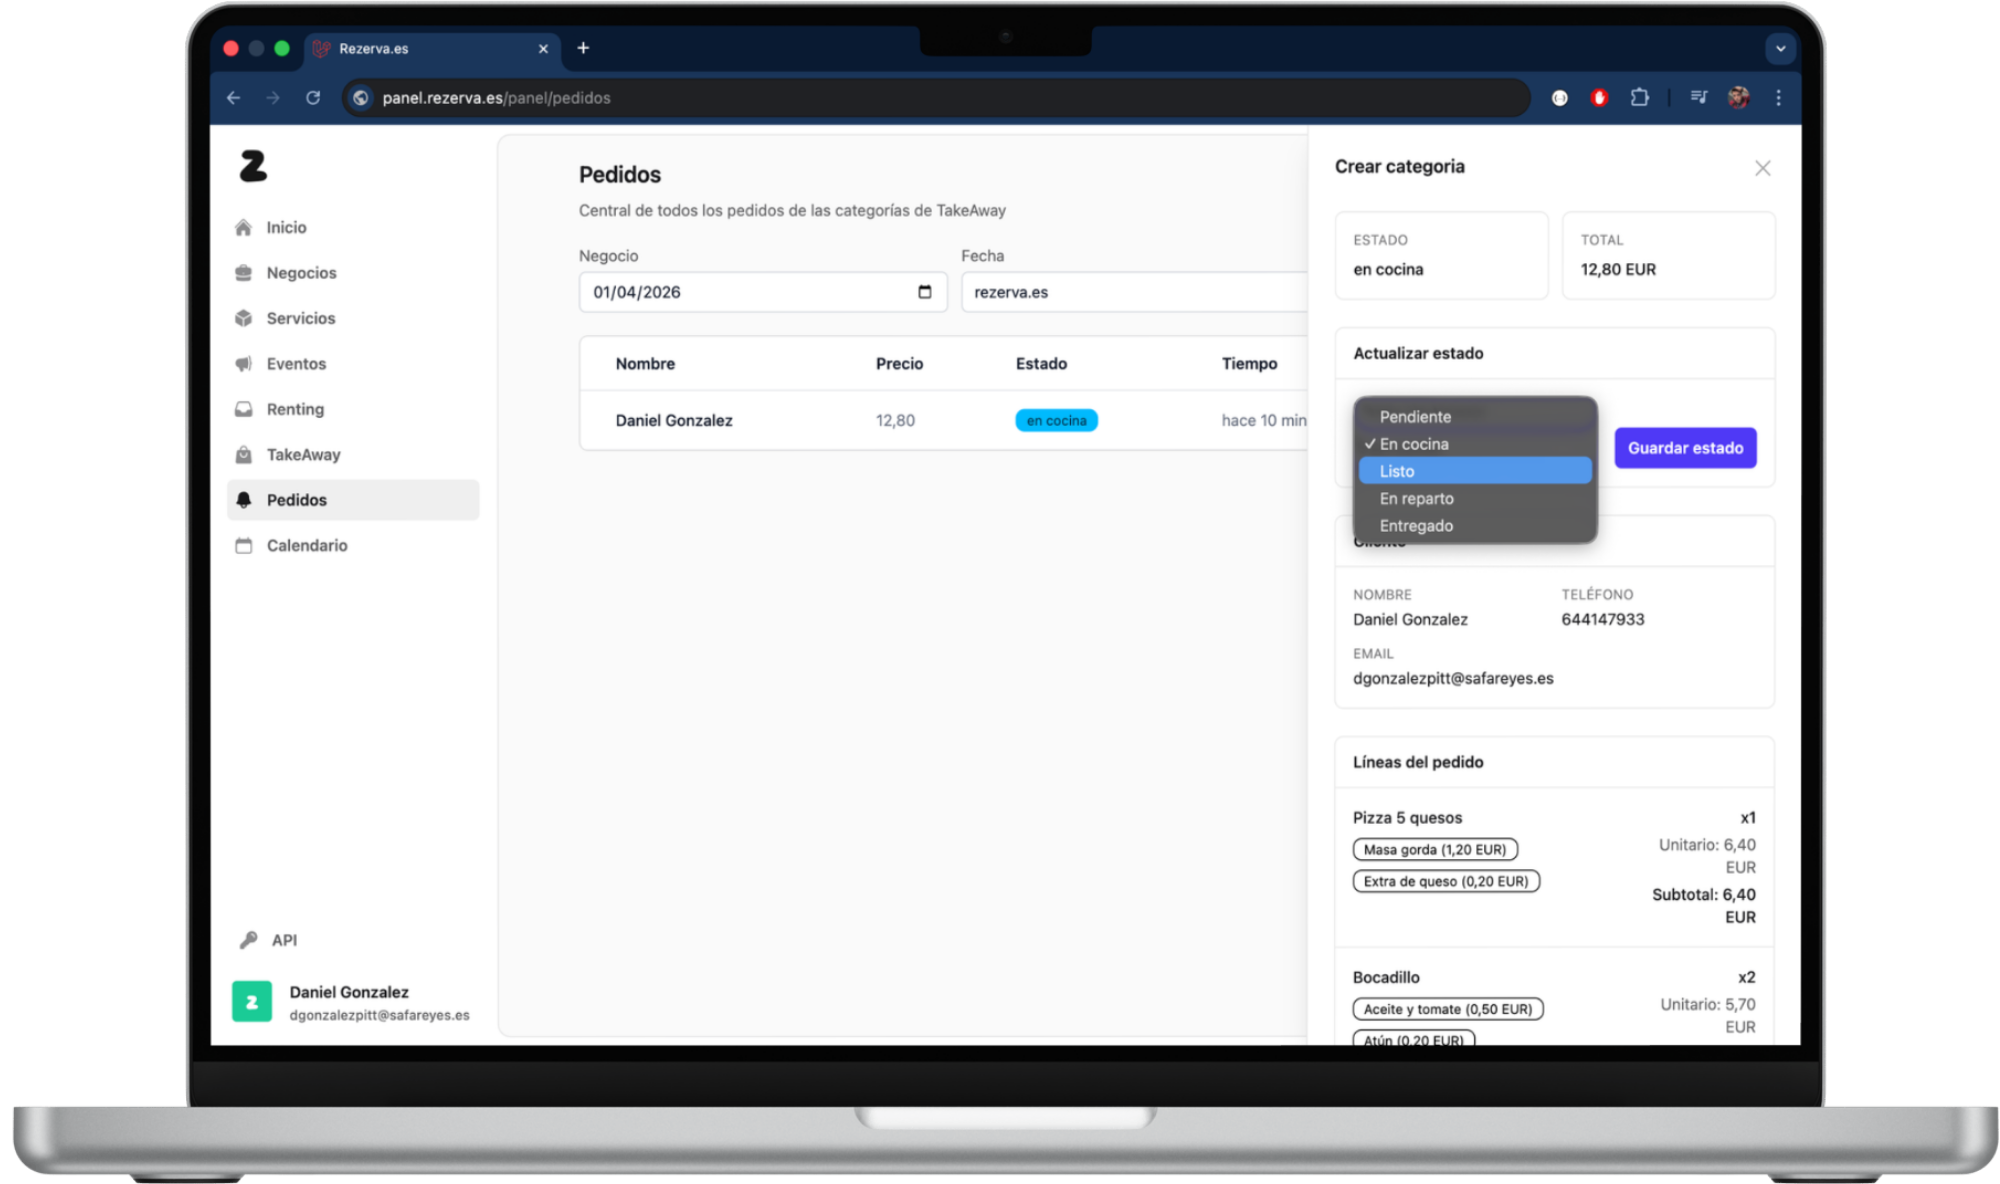This screenshot has height=1184, width=2000.
Task: Open Daniel Gonzalez order row
Action: click(x=943, y=420)
